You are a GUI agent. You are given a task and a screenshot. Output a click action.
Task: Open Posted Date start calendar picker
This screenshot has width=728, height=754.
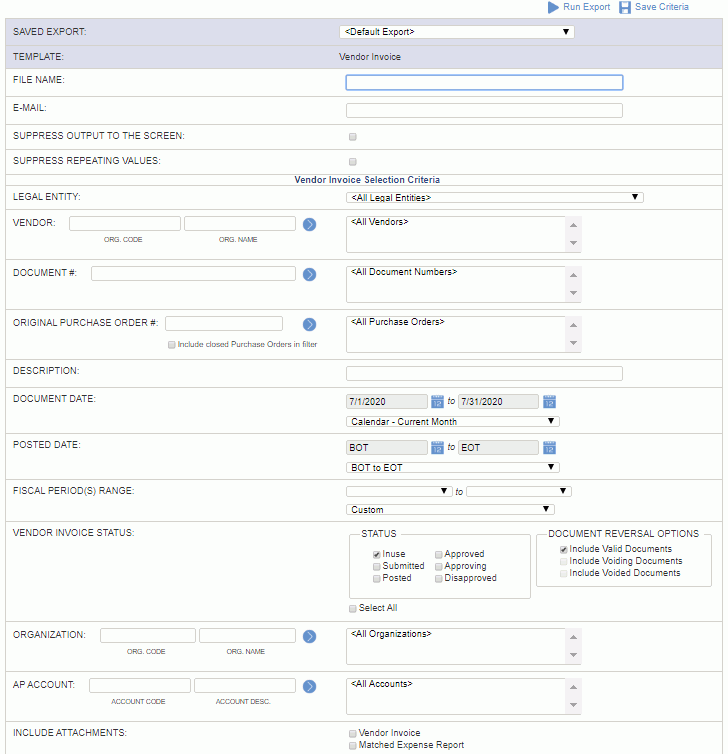pos(437,448)
